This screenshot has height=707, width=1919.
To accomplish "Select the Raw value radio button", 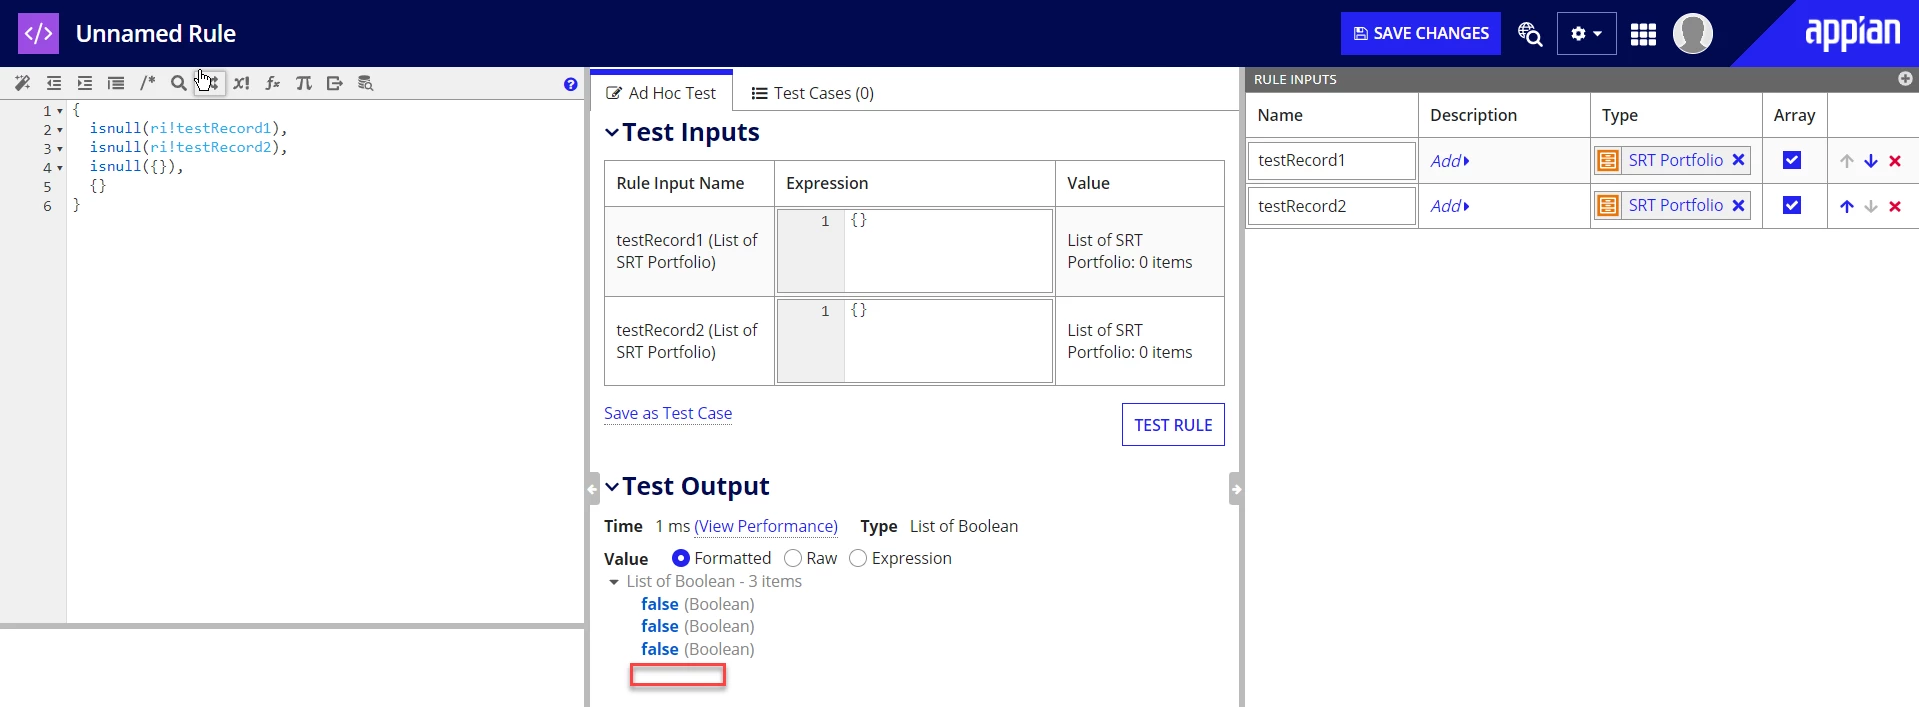I will (x=793, y=558).
